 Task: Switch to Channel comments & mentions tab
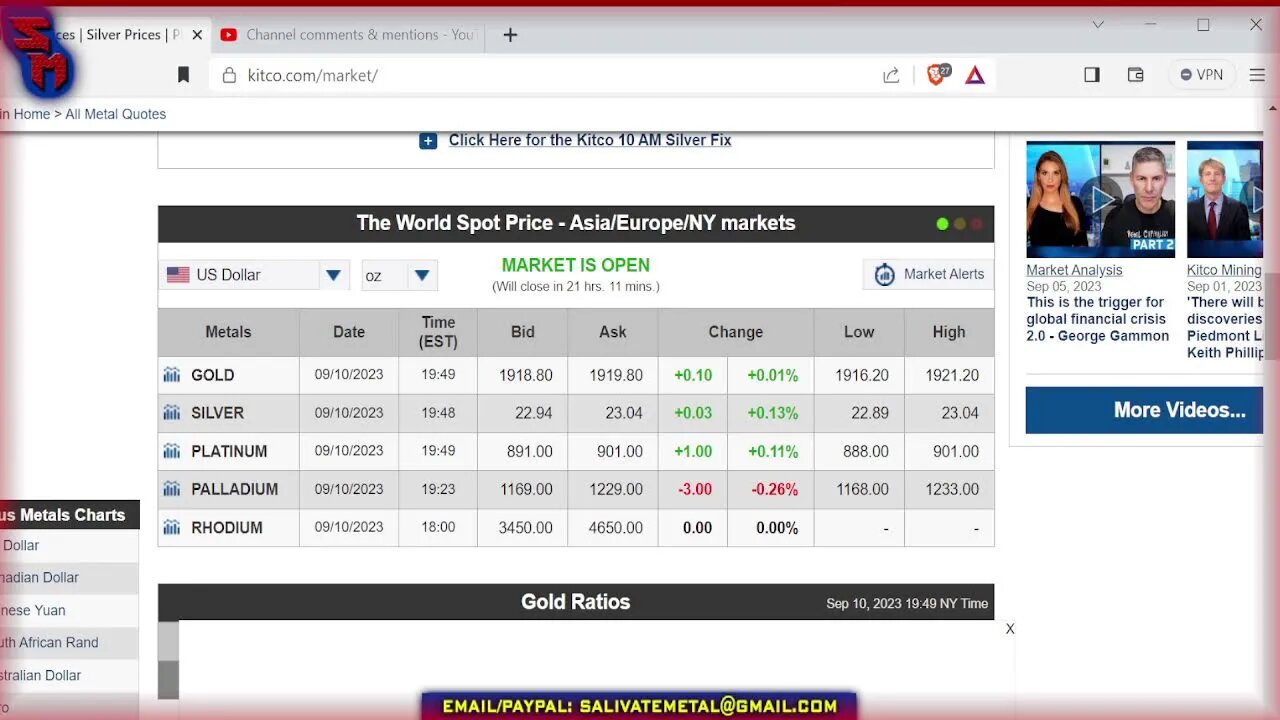point(348,35)
